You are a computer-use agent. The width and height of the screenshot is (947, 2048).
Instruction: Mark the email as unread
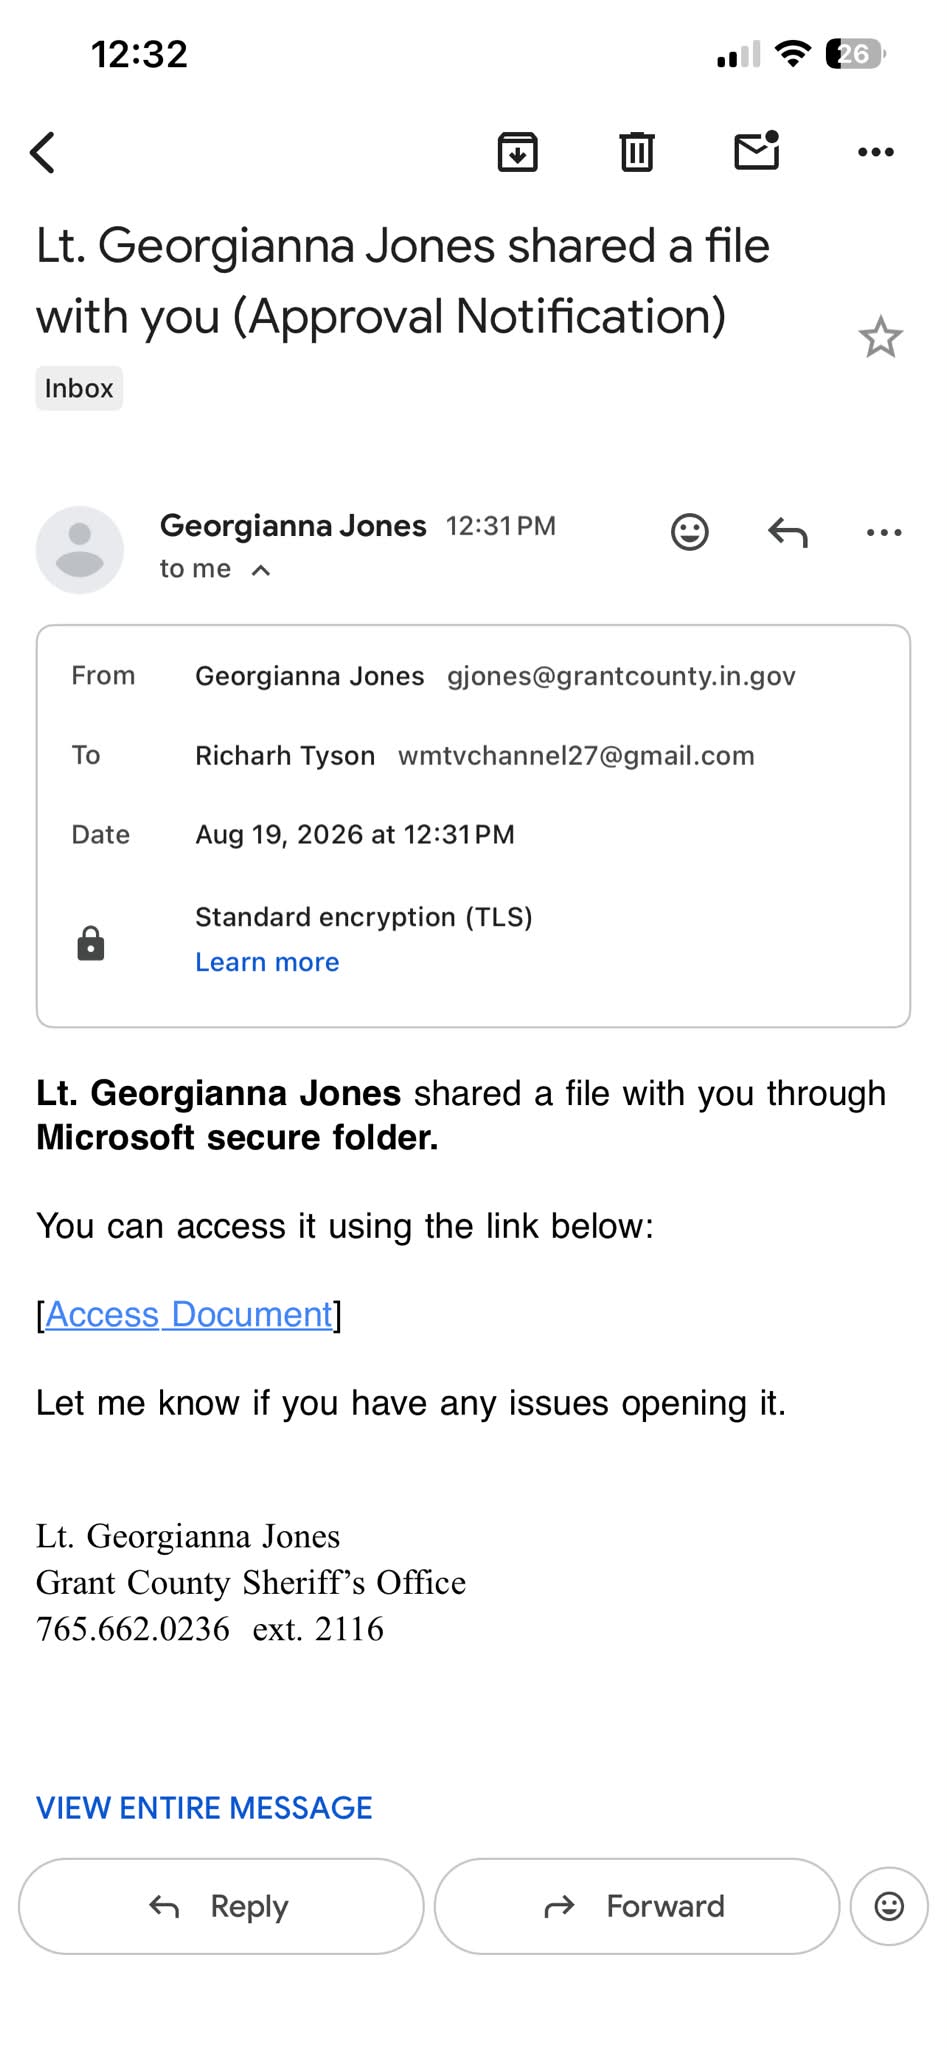pyautogui.click(x=757, y=150)
